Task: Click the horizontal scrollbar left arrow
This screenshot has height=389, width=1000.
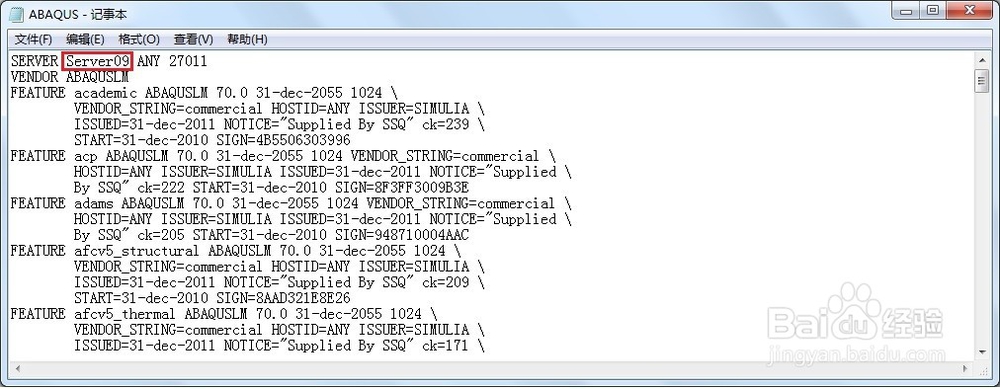Action: tap(17, 368)
